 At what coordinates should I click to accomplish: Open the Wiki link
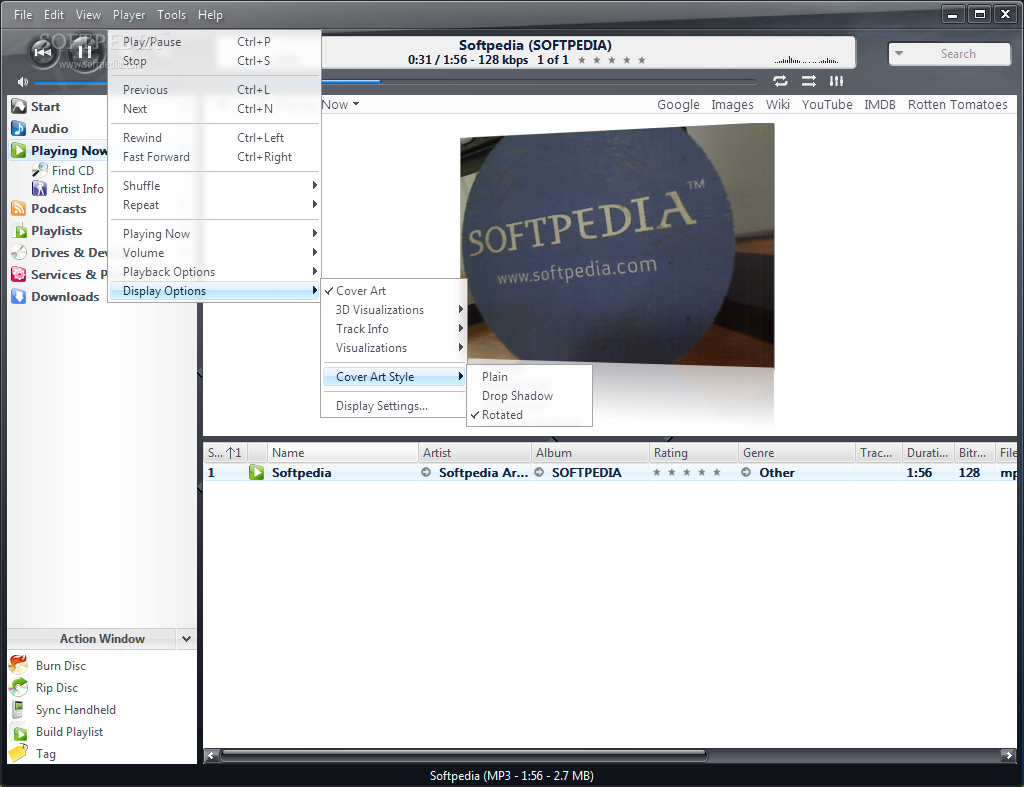(x=777, y=104)
